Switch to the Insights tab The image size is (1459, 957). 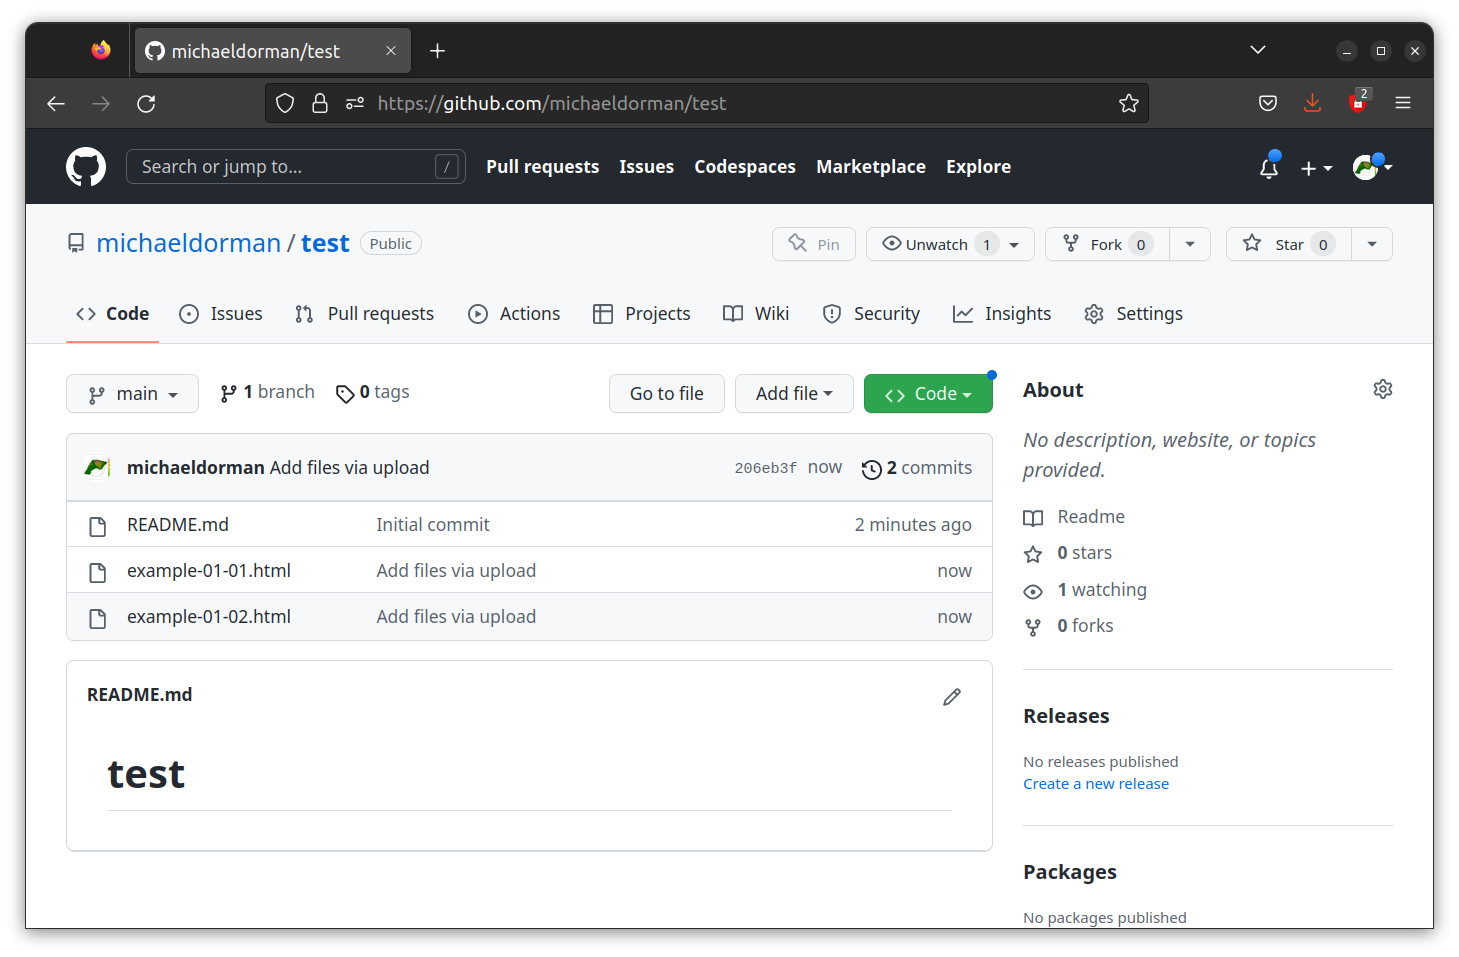1001,313
